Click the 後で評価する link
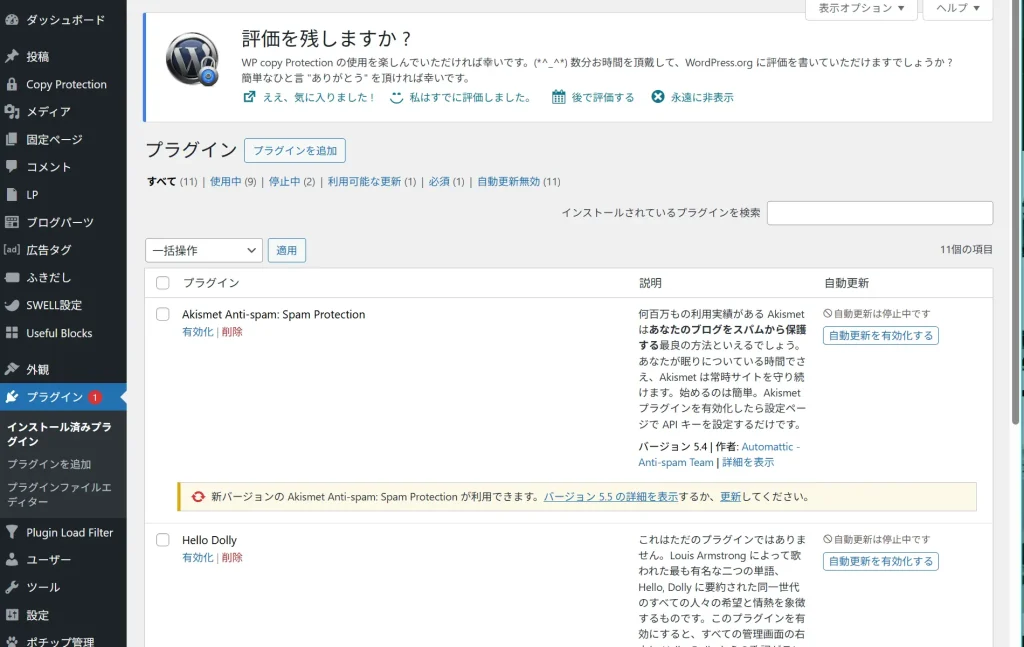Viewport: 1024px width, 647px height. [x=603, y=97]
